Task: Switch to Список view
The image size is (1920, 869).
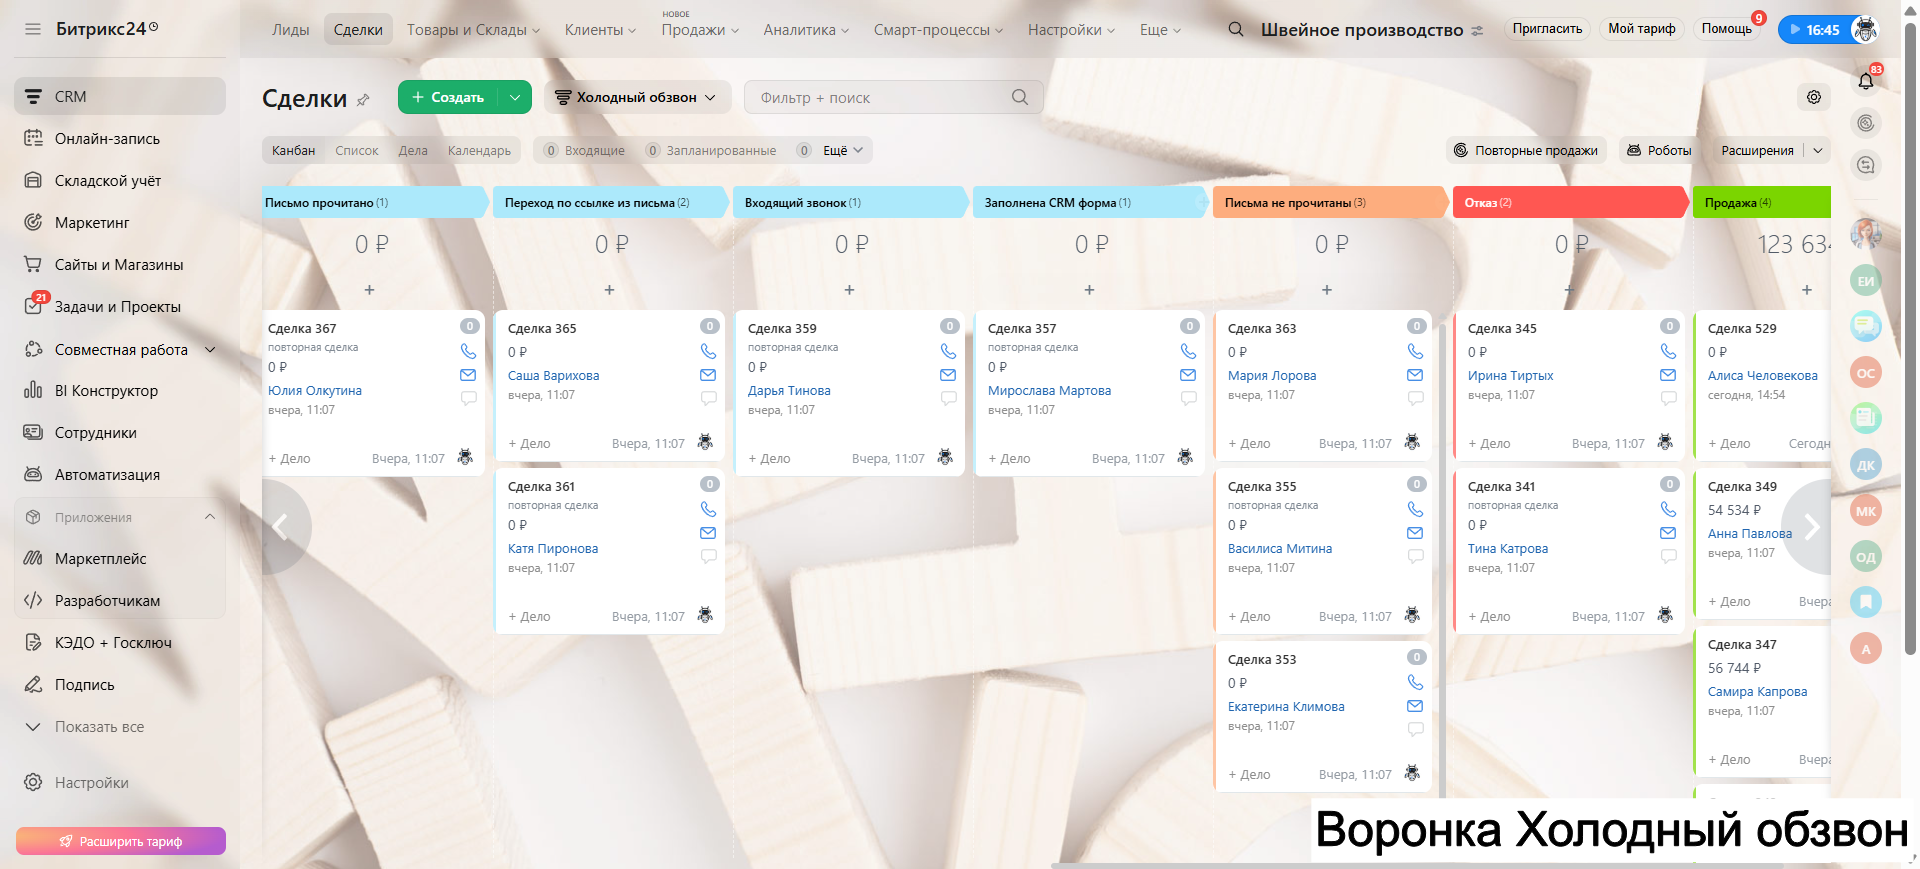Action: click(x=357, y=150)
